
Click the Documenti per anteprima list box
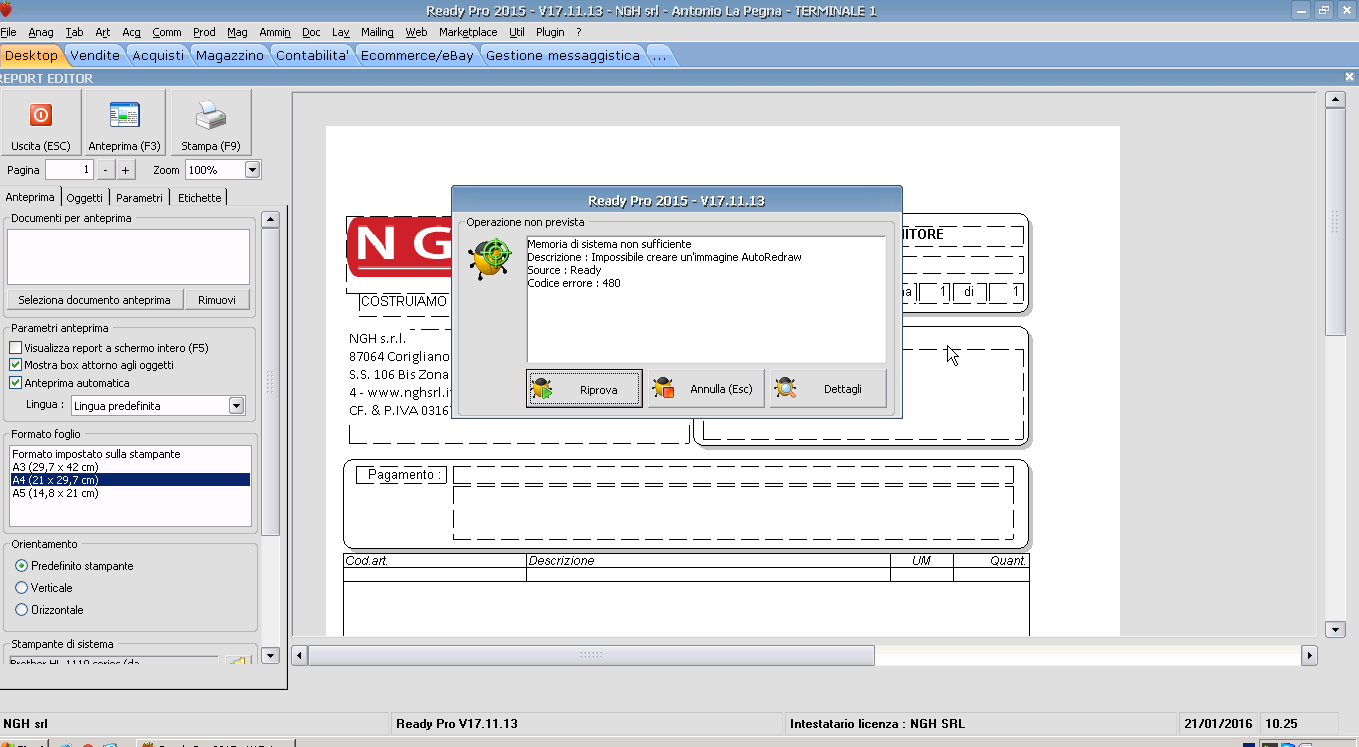(x=128, y=257)
